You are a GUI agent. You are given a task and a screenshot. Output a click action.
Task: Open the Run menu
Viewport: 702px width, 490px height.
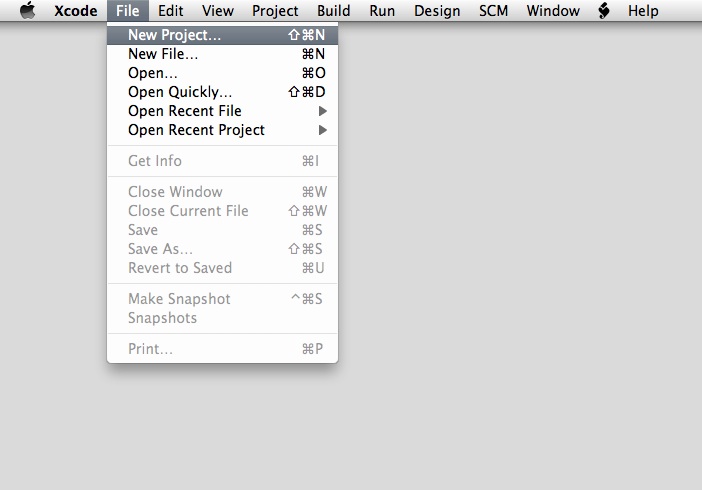pos(382,10)
